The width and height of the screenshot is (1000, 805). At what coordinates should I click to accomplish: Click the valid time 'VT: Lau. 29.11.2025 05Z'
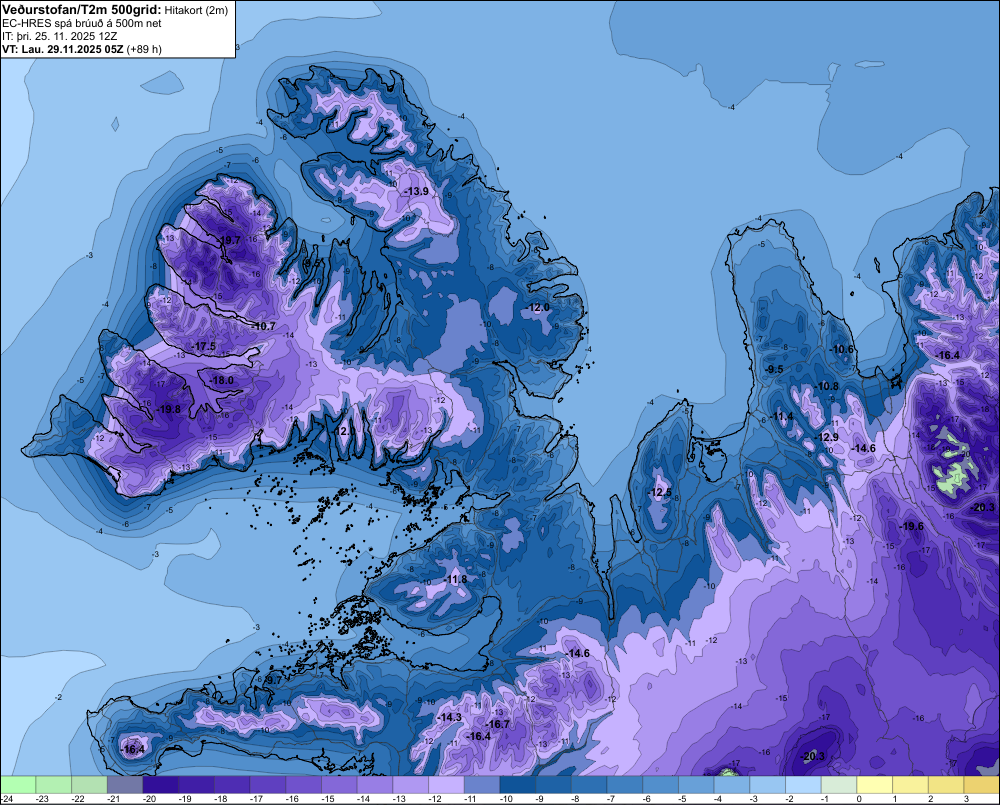[62, 49]
